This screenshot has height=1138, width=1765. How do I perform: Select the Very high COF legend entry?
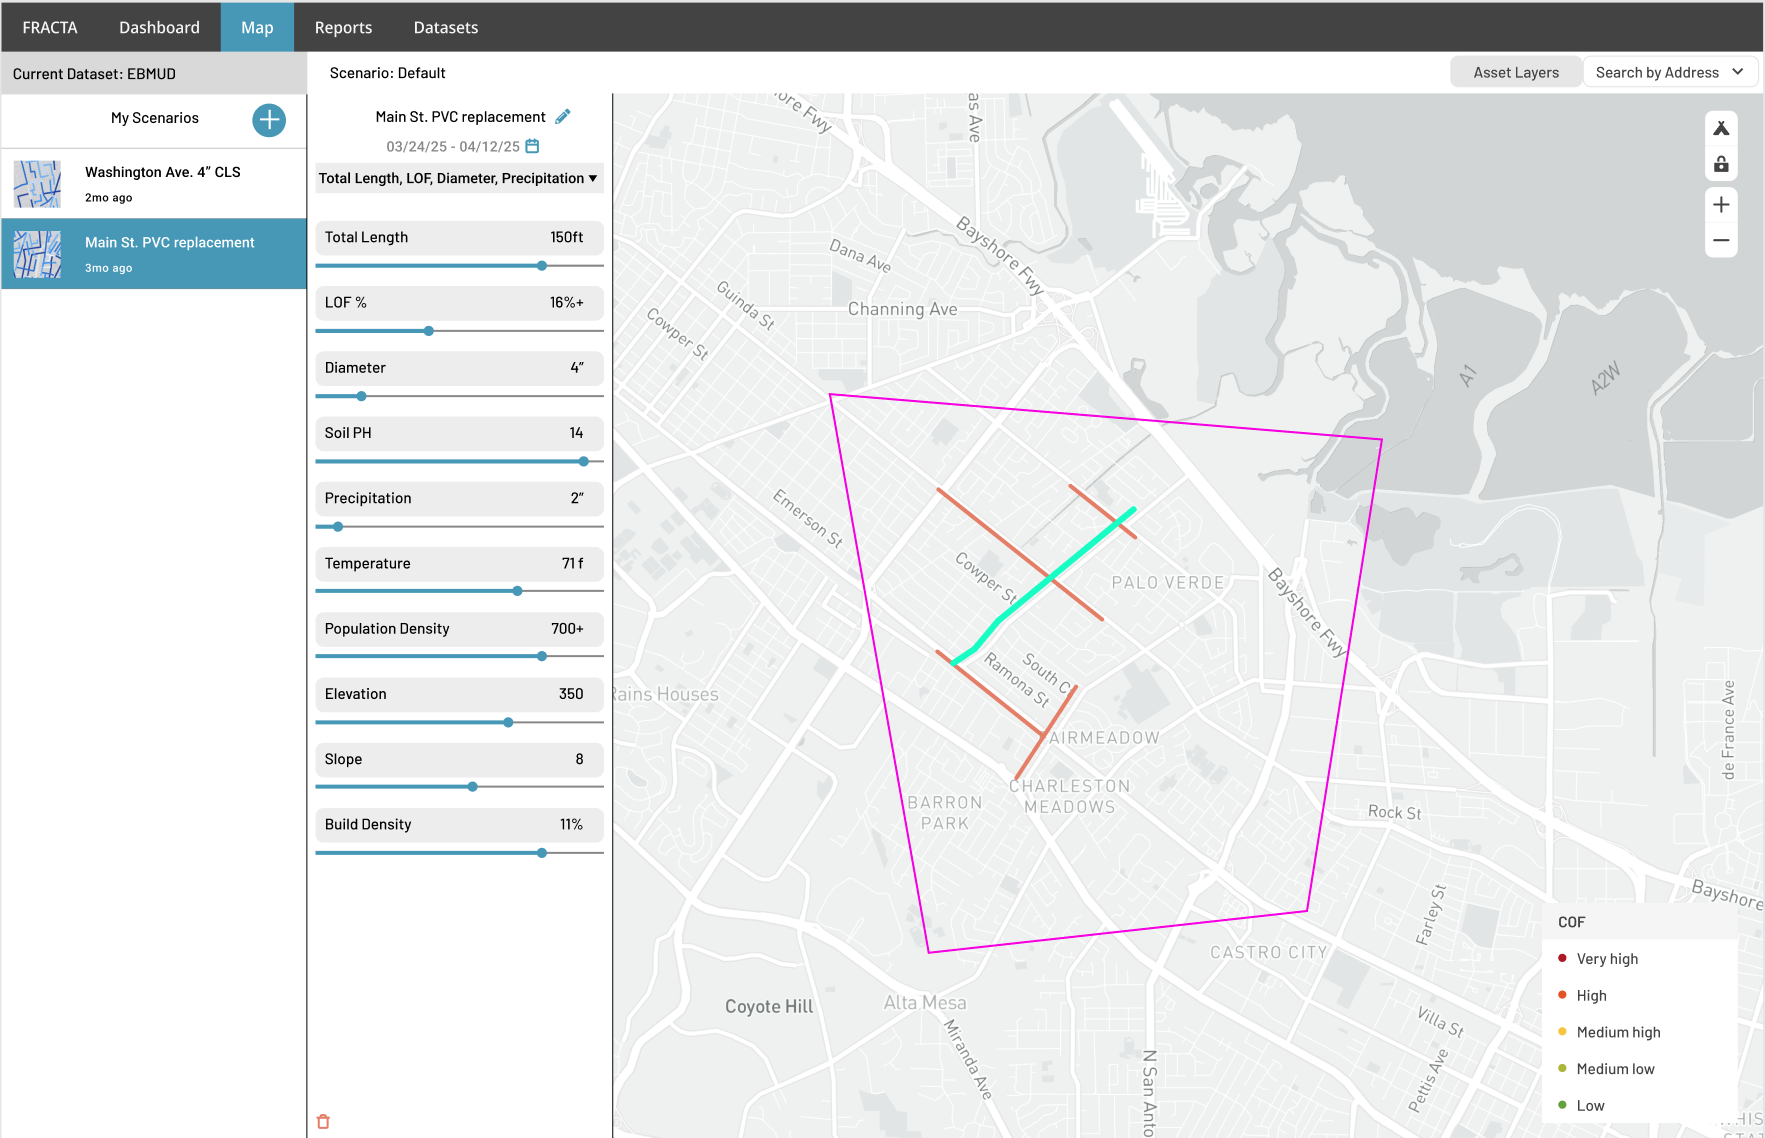tap(1598, 958)
